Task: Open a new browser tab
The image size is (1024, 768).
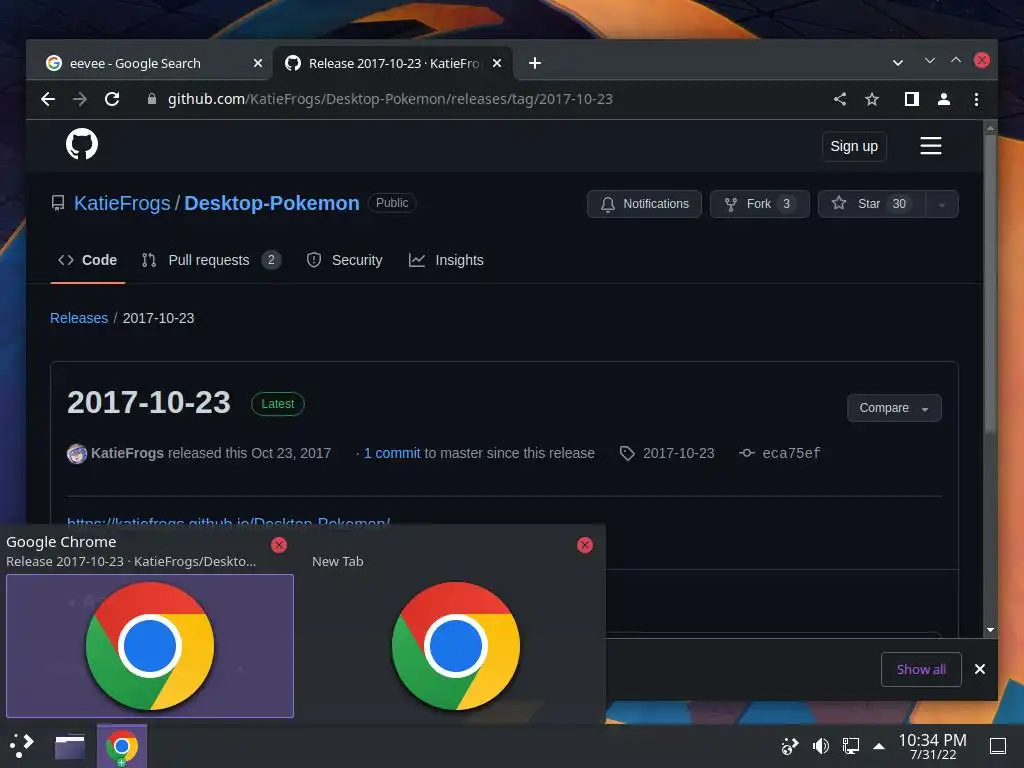Action: coord(535,63)
